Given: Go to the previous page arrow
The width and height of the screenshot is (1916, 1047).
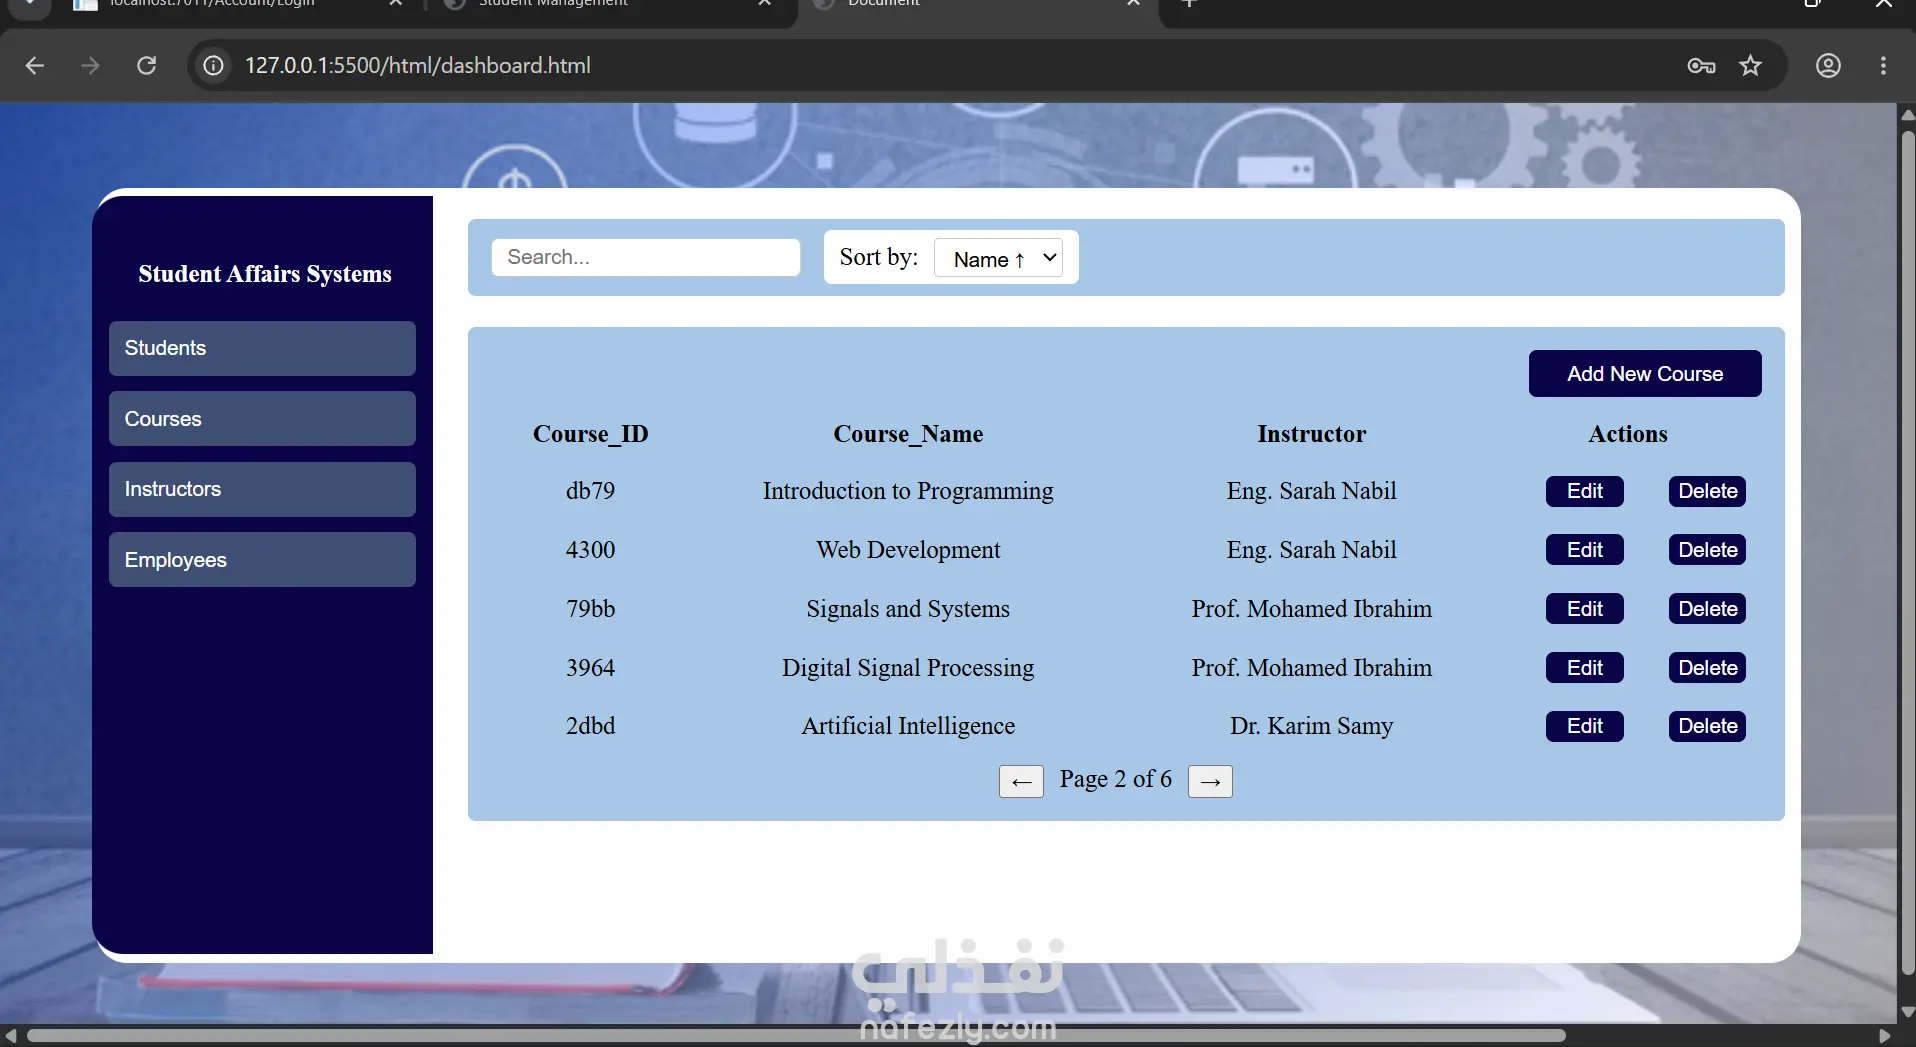Looking at the screenshot, I should click(1021, 782).
